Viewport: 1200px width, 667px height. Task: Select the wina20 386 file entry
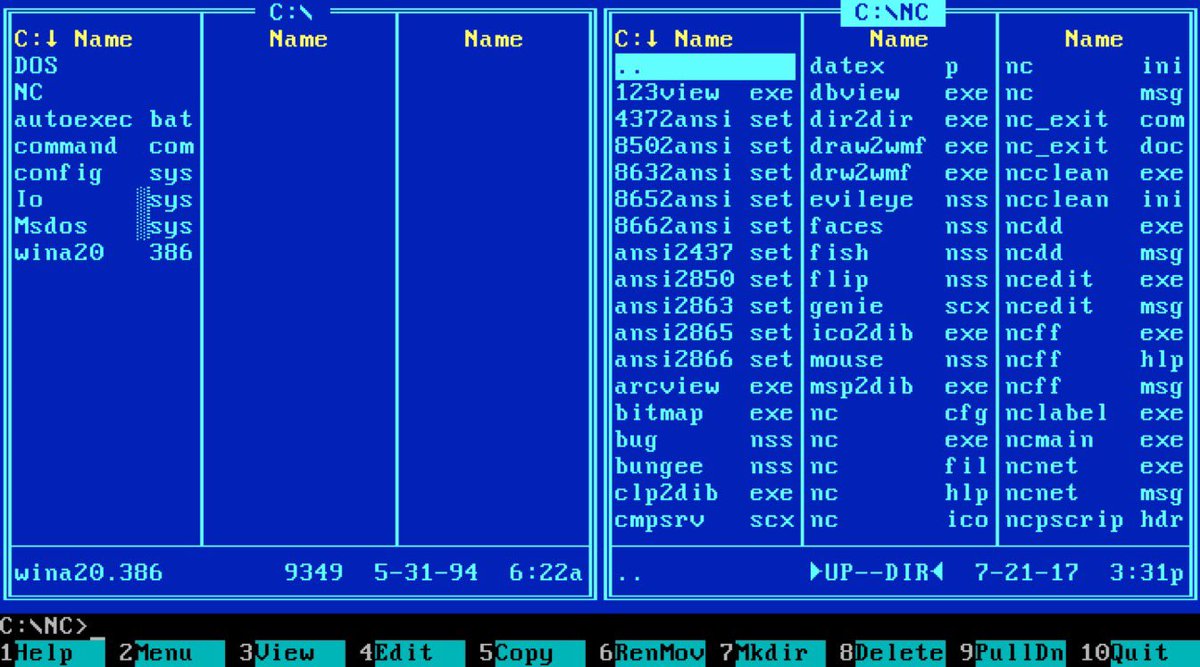[x=104, y=253]
